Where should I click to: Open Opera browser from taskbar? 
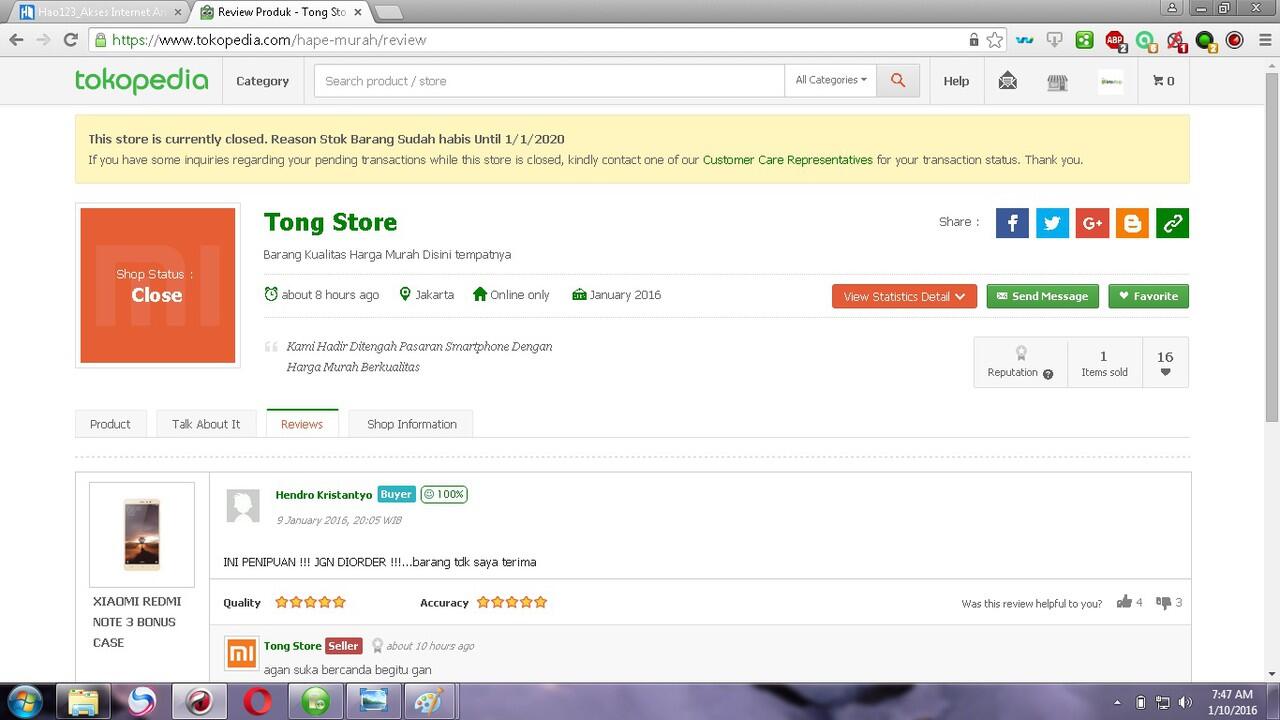tap(257, 701)
